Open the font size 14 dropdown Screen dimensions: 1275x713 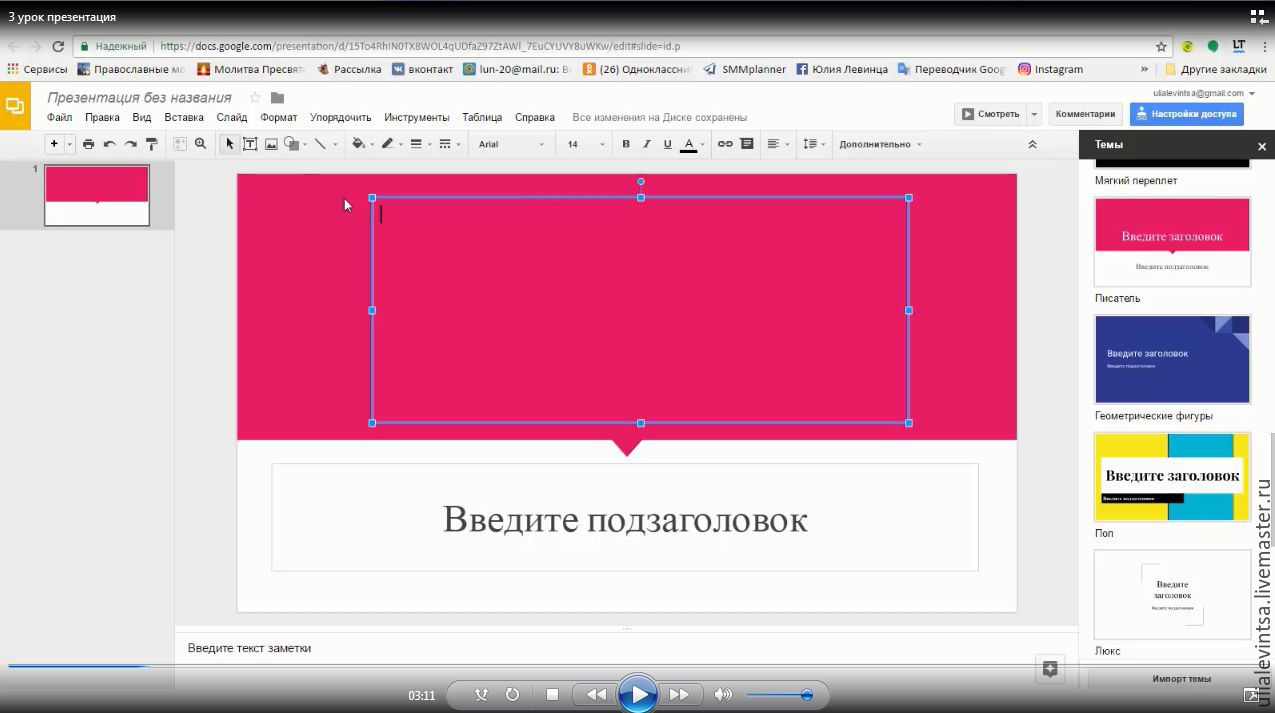(586, 144)
